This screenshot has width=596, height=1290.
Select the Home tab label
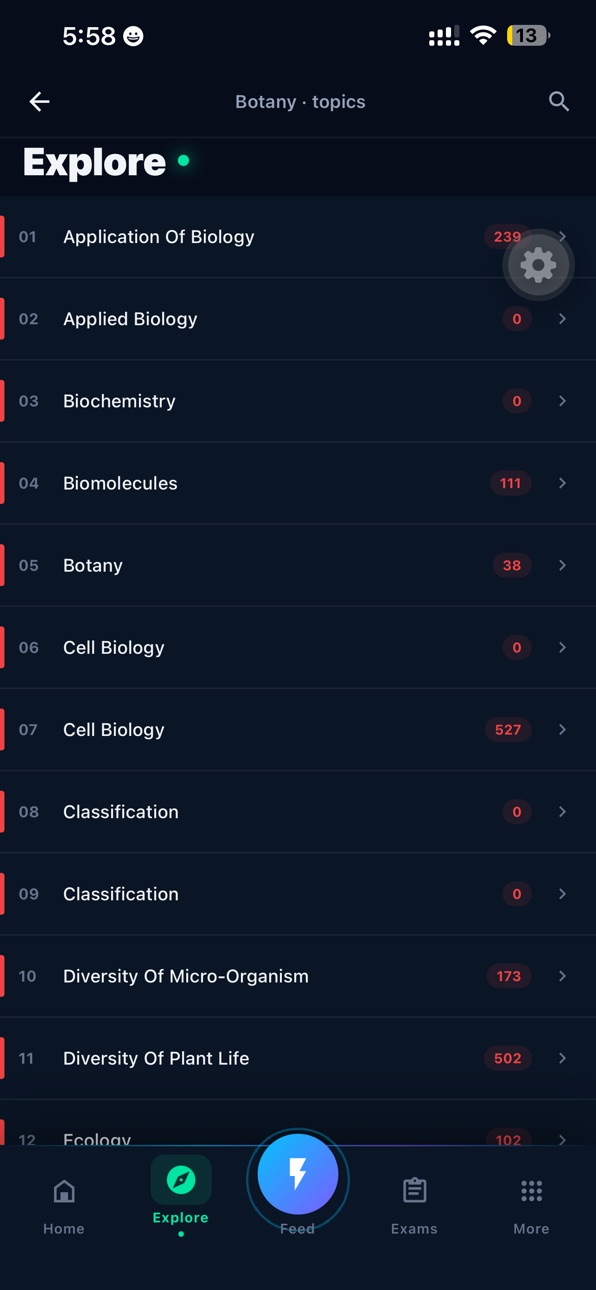pyautogui.click(x=64, y=1229)
